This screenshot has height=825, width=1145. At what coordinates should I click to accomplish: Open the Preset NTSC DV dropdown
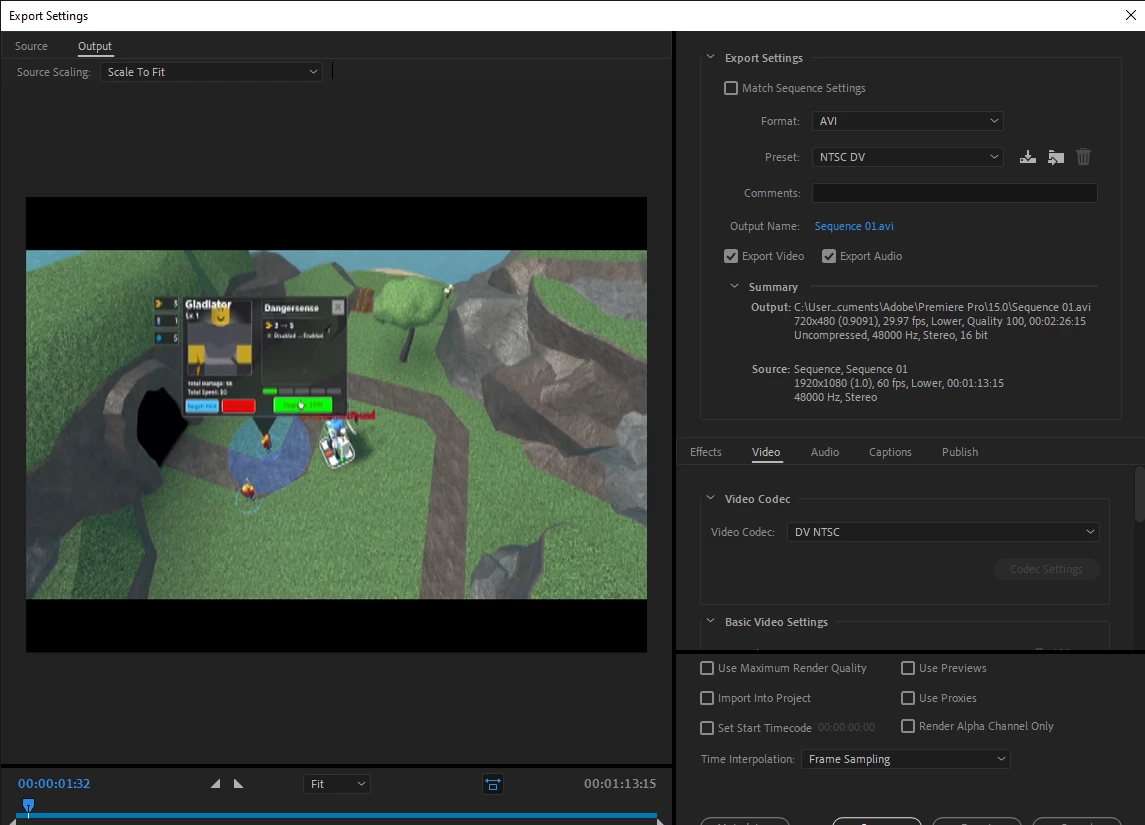click(x=908, y=157)
